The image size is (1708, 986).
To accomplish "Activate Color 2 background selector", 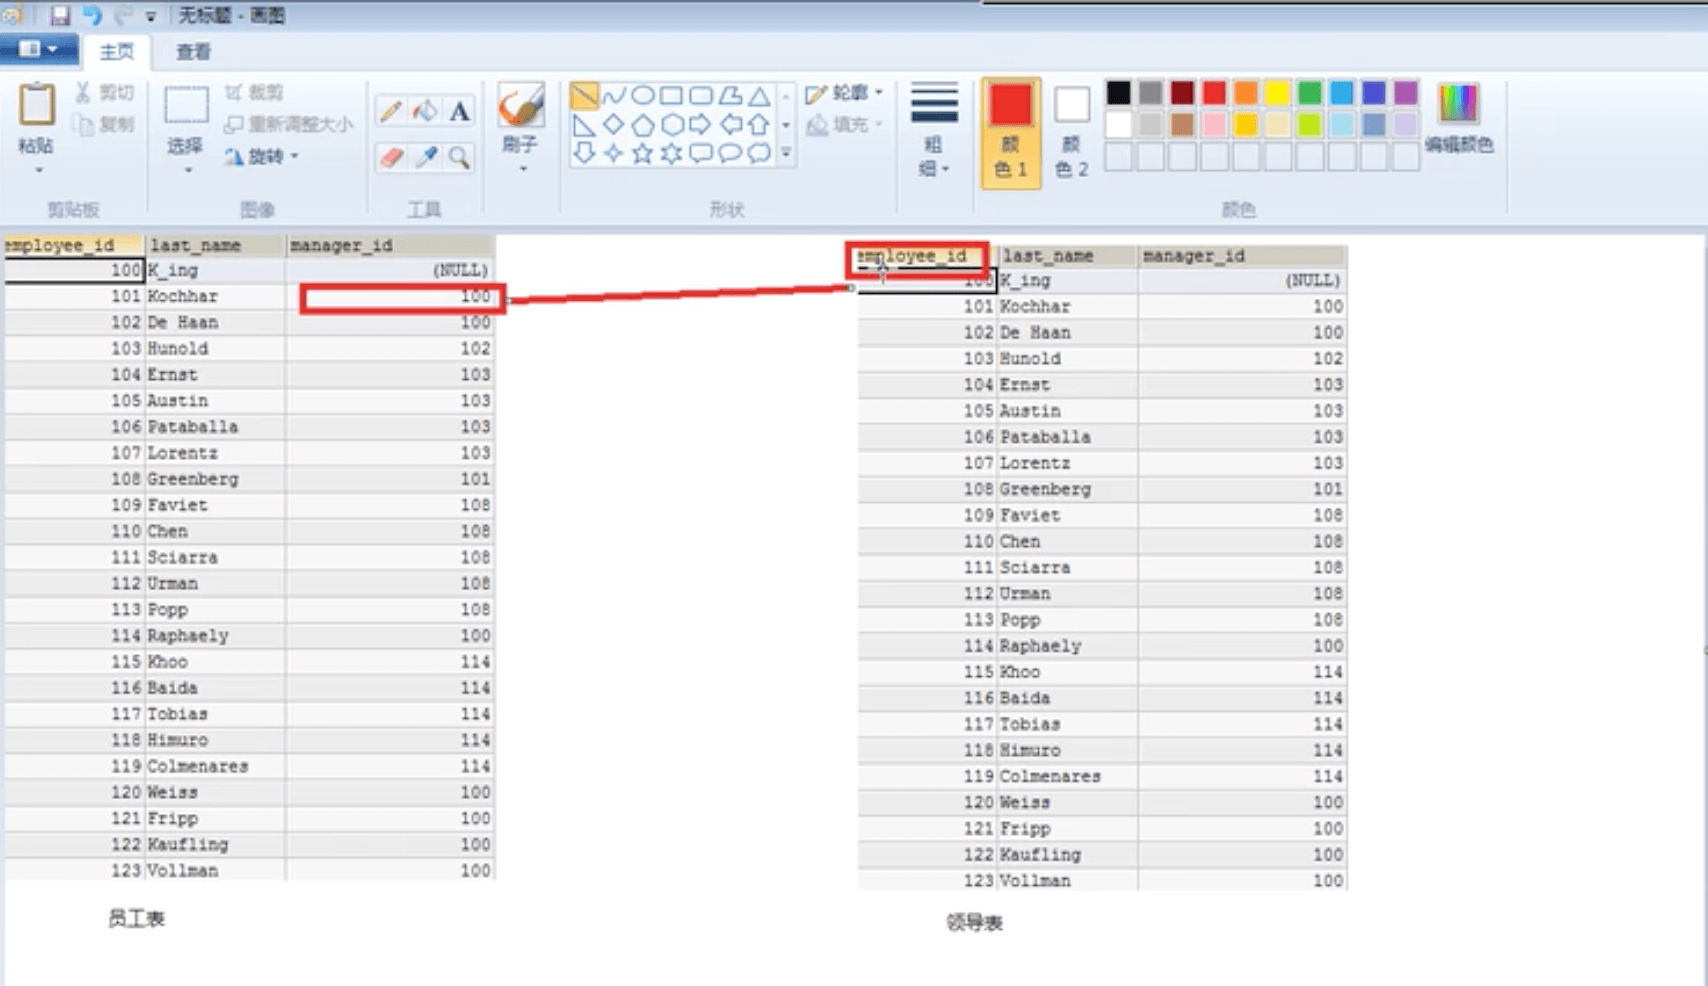I will click(1071, 132).
